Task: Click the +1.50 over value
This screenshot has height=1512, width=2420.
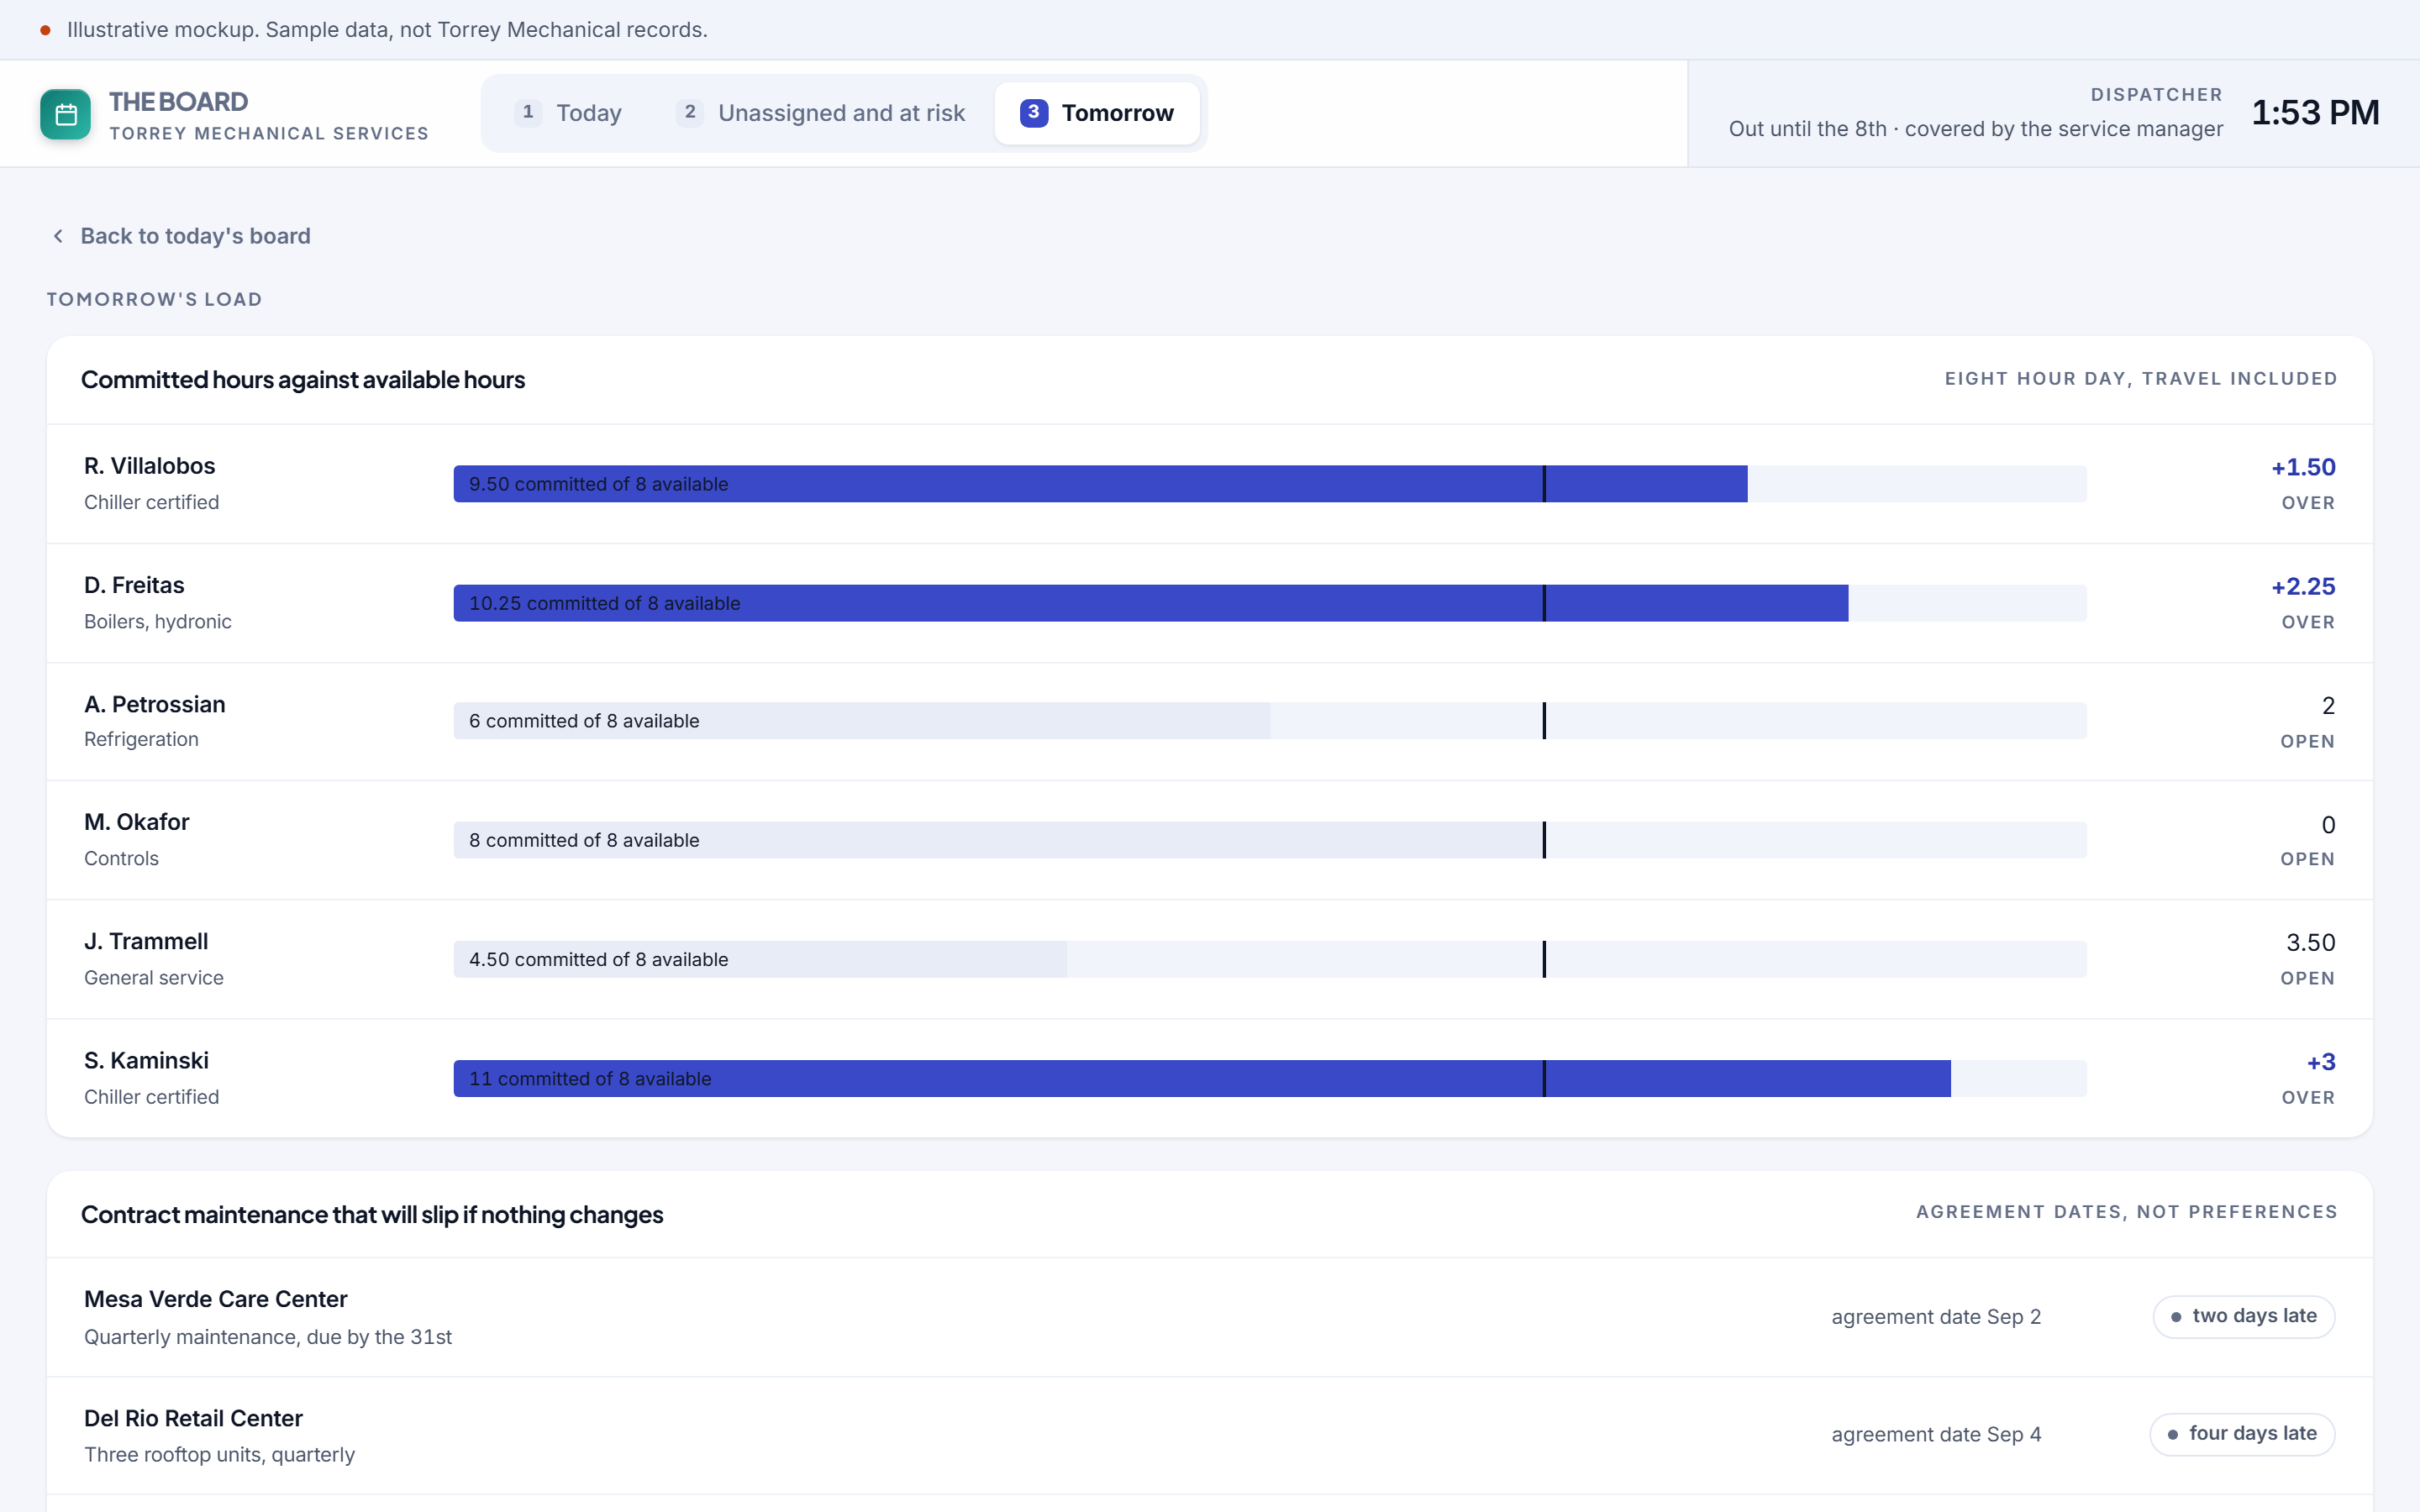Action: [2303, 467]
